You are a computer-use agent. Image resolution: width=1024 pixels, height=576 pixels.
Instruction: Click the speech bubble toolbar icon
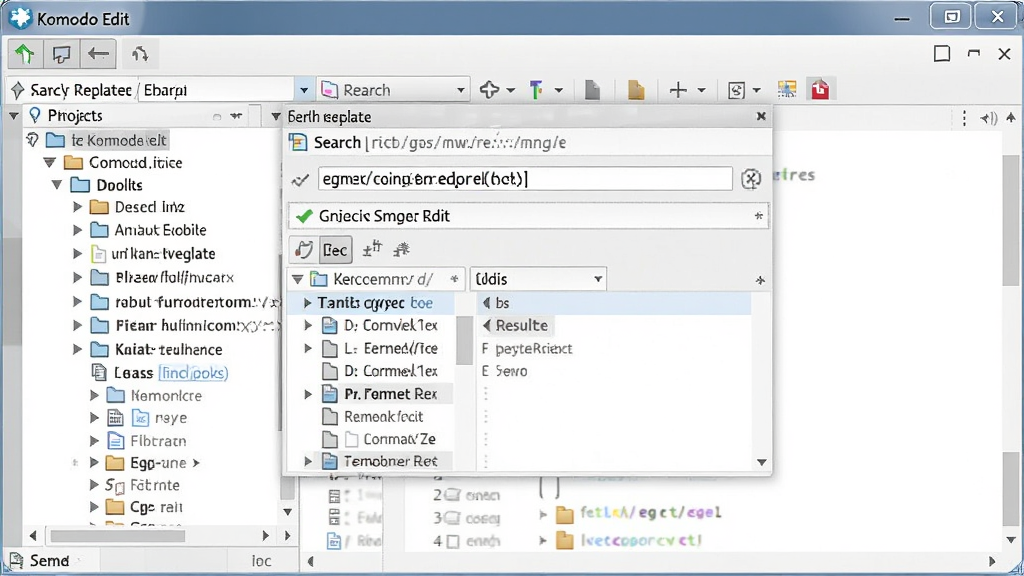61,54
